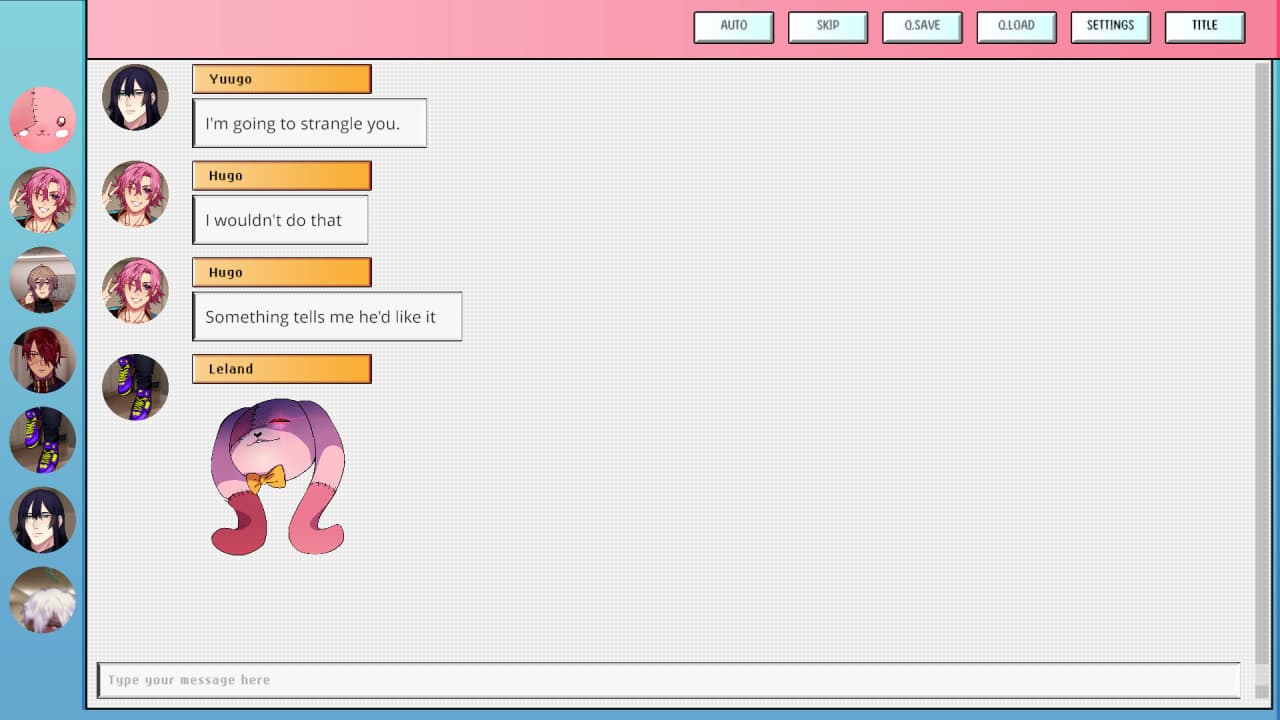Click the 'I'm going to strangle you.' message
Image resolution: width=1280 pixels, height=720 pixels.
point(310,124)
